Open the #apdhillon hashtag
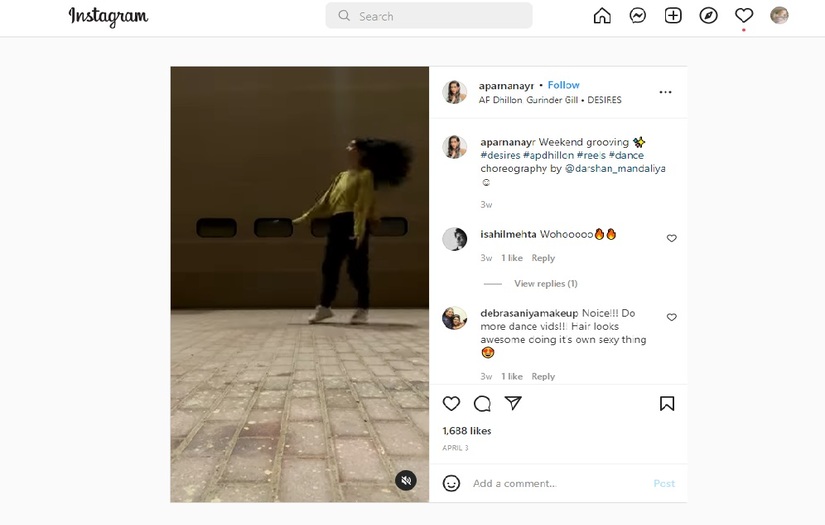The image size is (825, 525). pos(548,155)
